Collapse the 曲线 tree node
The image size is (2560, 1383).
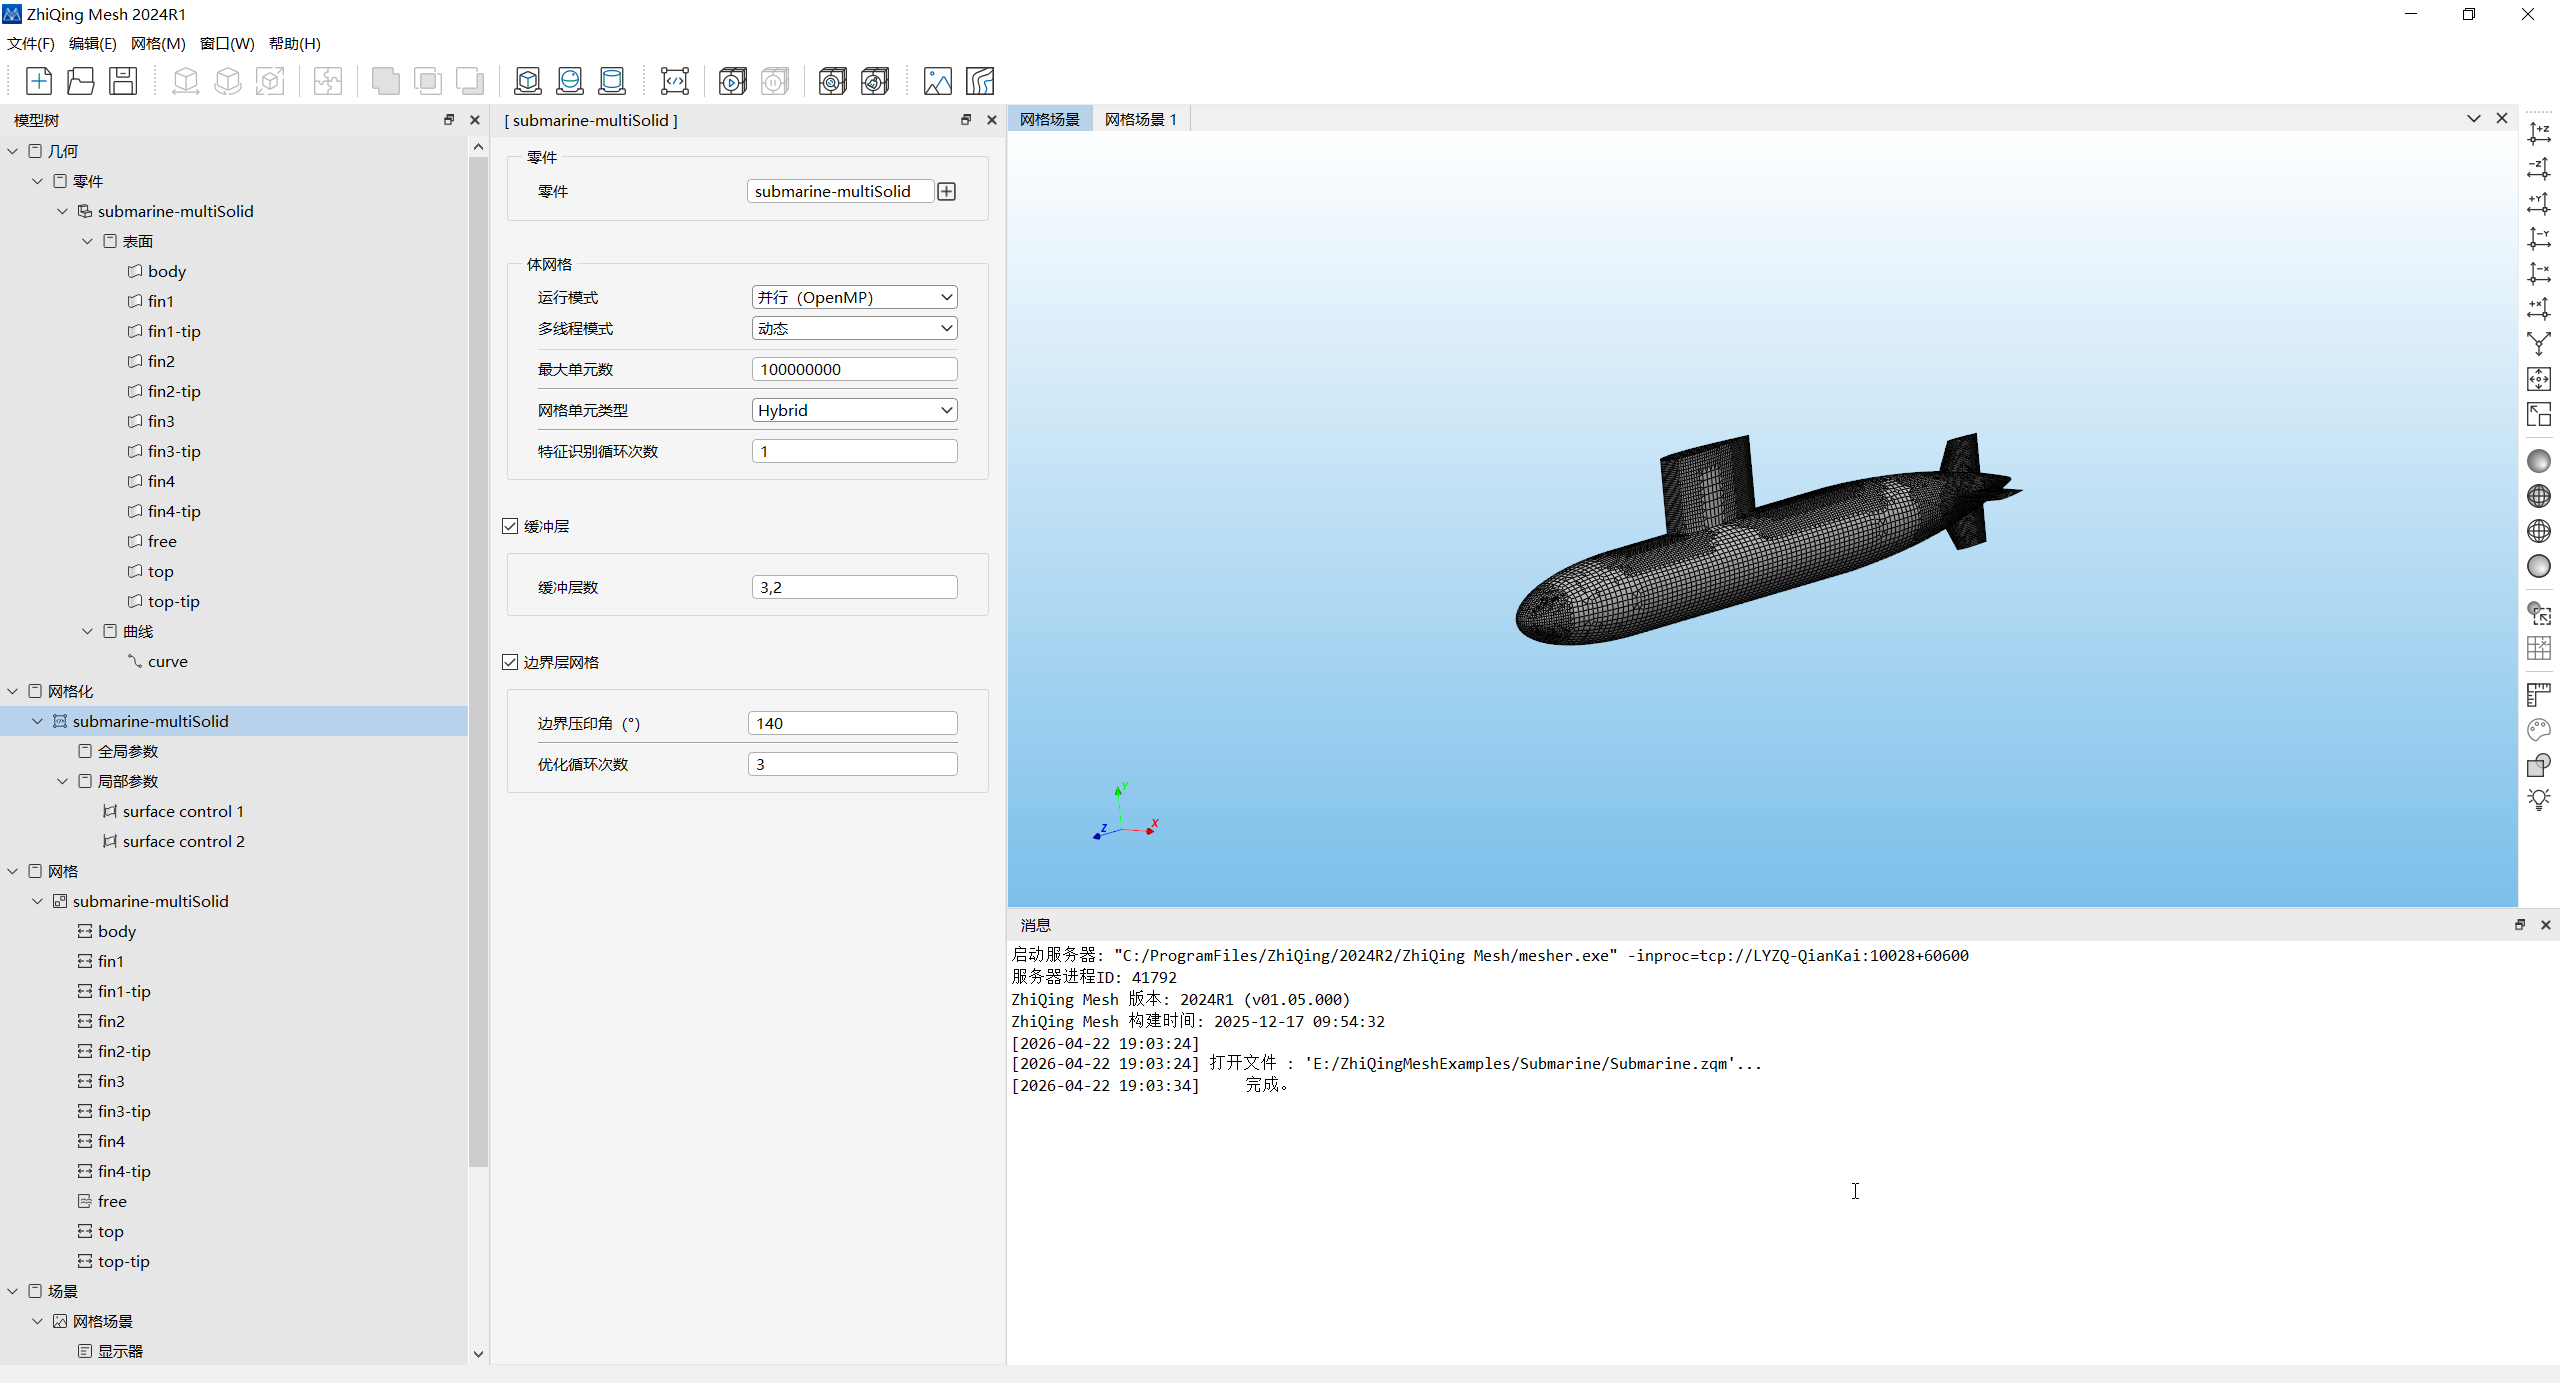click(88, 631)
